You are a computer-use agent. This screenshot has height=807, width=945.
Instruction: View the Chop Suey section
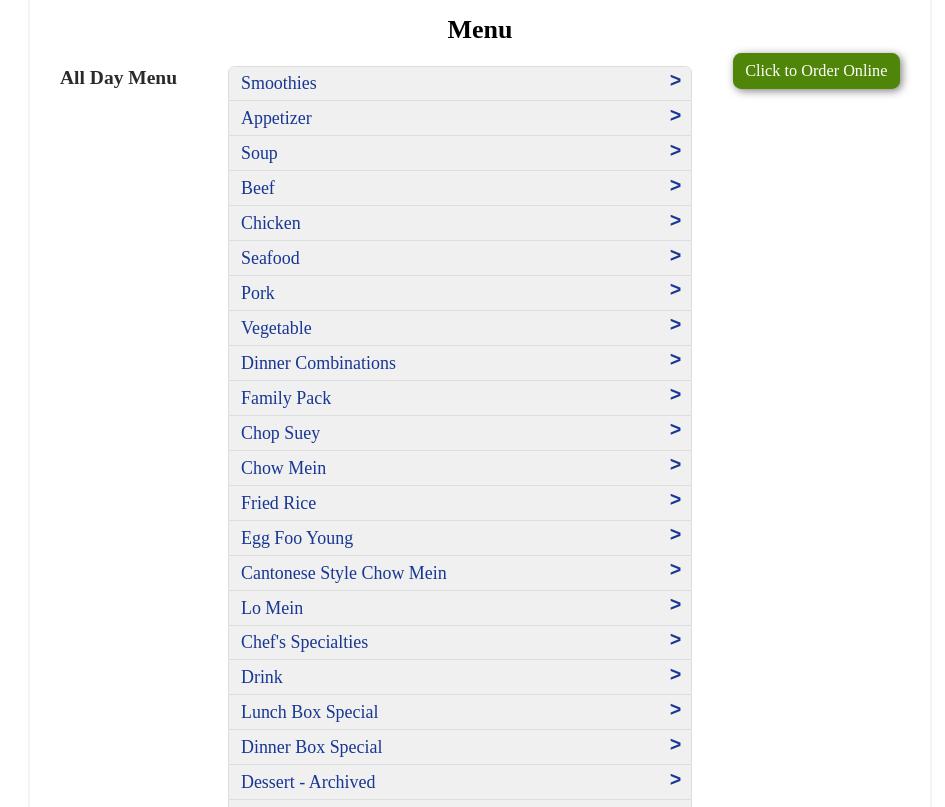pyautogui.click(x=280, y=433)
